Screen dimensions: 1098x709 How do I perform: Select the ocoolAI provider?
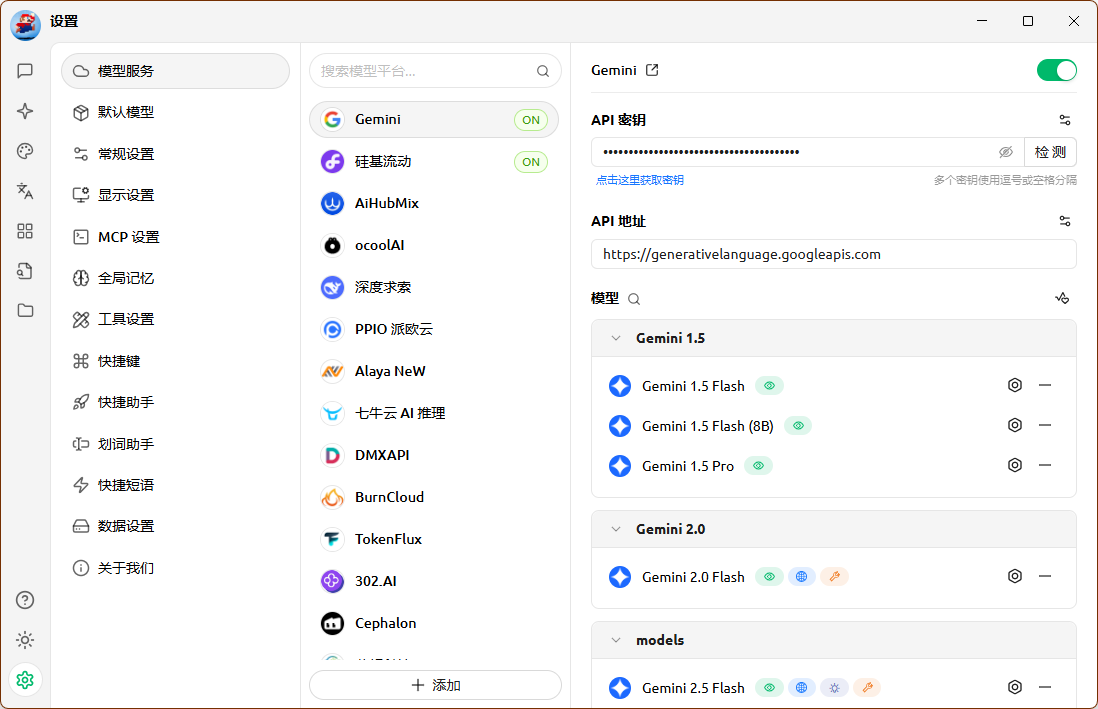pos(434,245)
